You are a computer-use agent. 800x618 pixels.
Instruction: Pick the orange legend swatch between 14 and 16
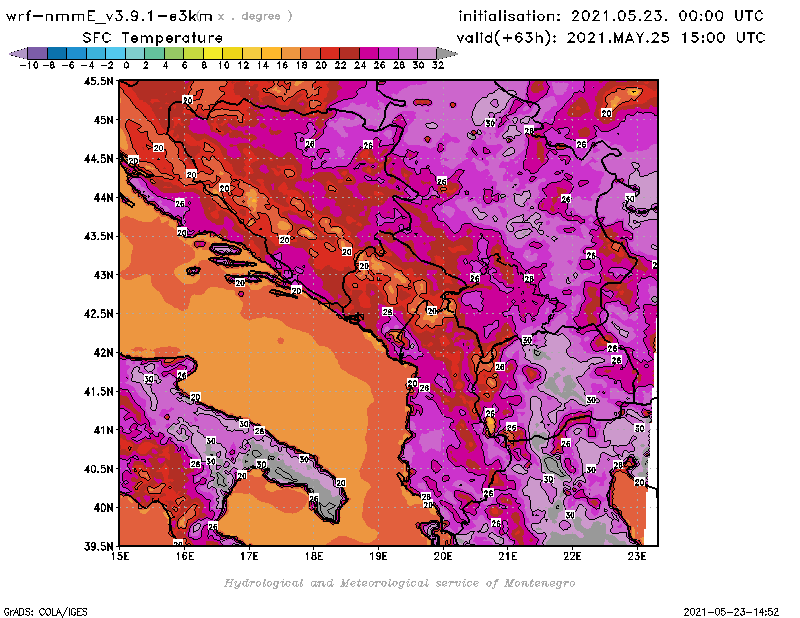pyautogui.click(x=271, y=53)
